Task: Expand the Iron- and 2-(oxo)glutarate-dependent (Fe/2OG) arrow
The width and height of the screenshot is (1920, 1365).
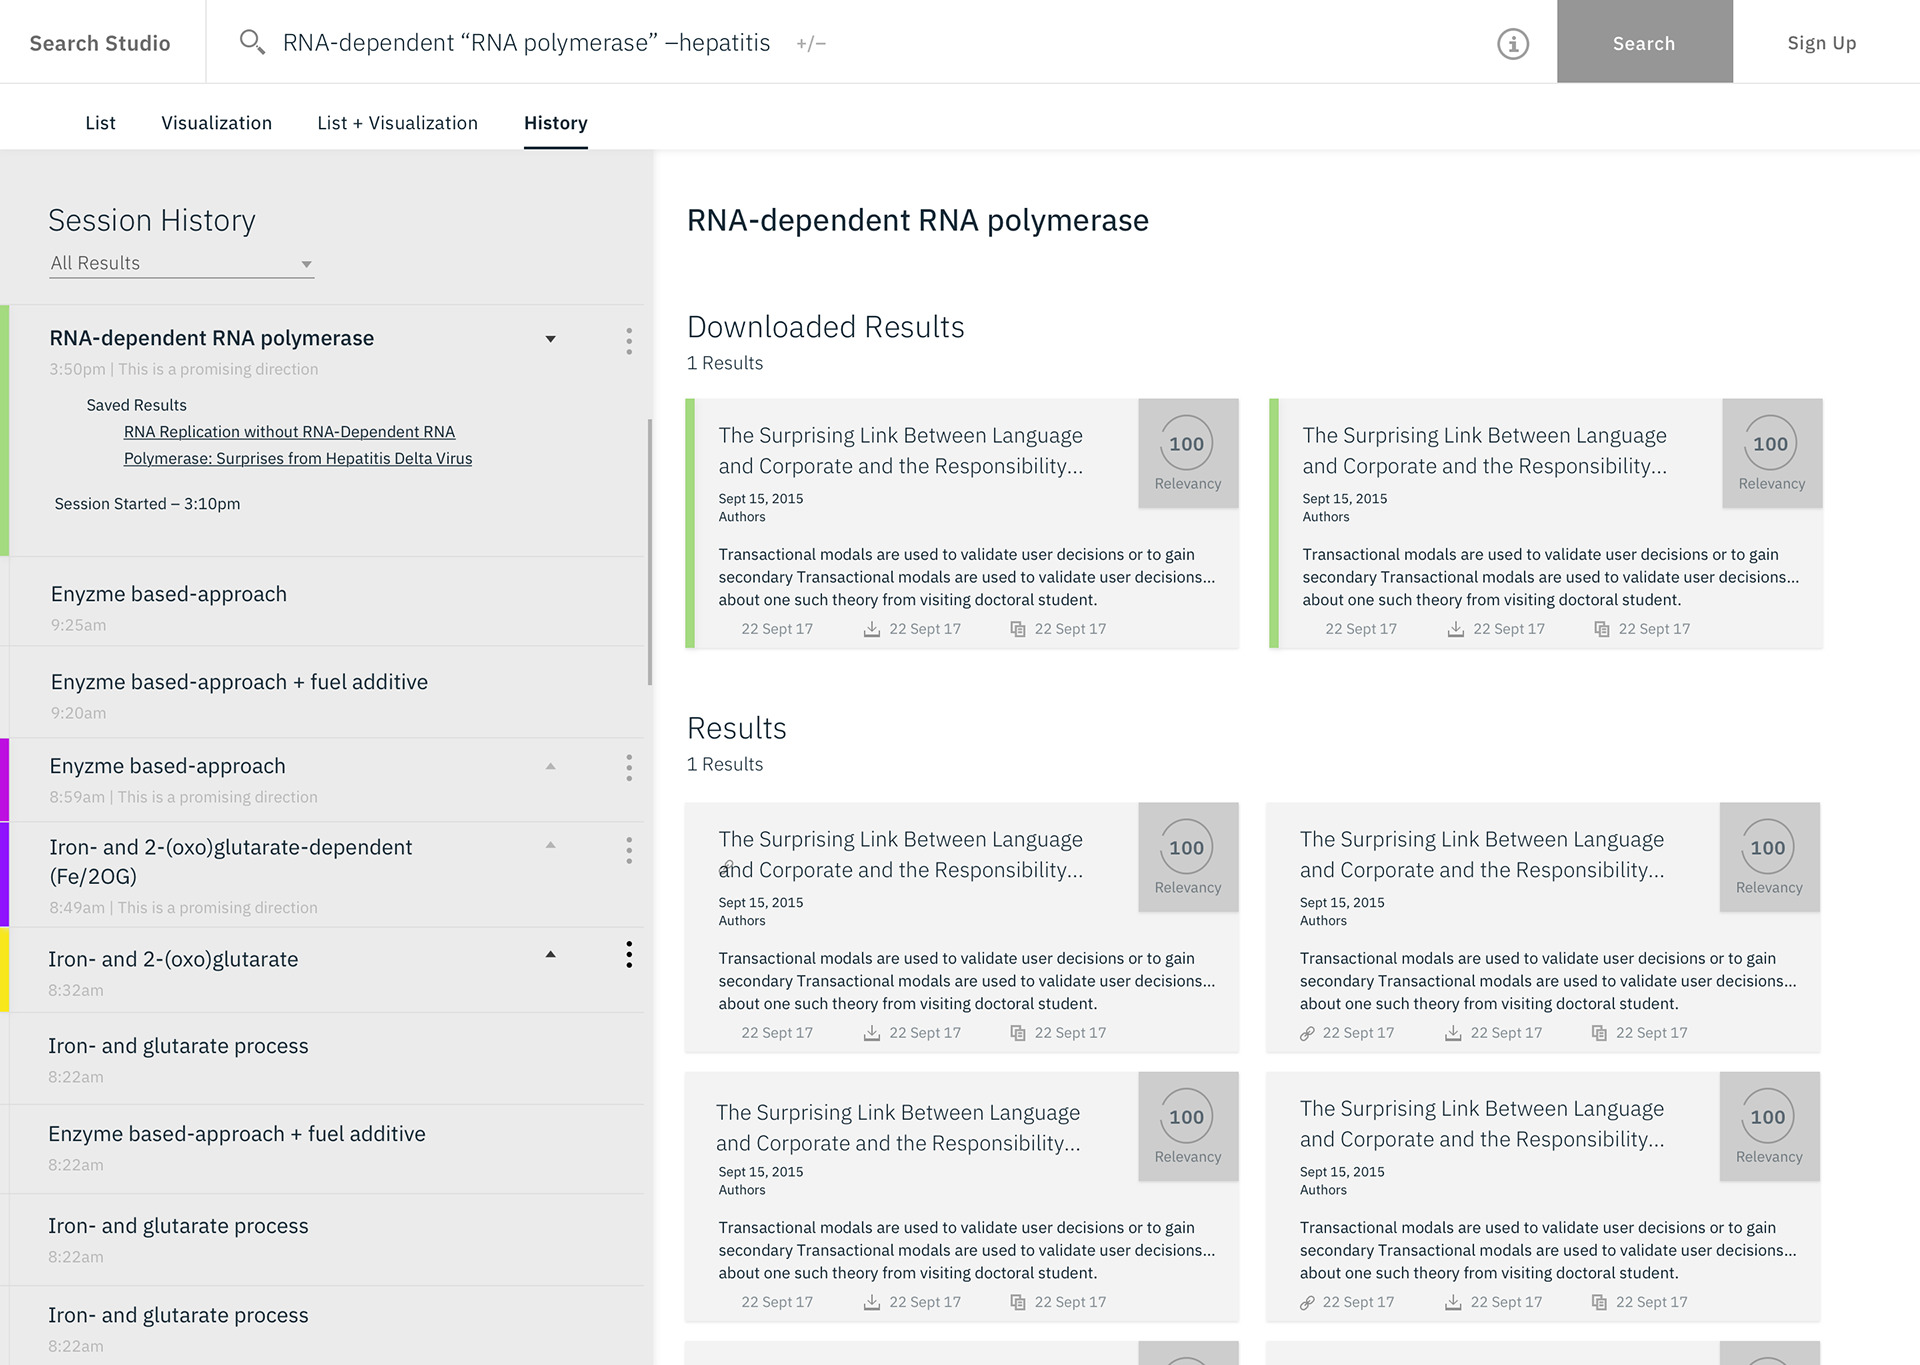Action: (x=550, y=845)
